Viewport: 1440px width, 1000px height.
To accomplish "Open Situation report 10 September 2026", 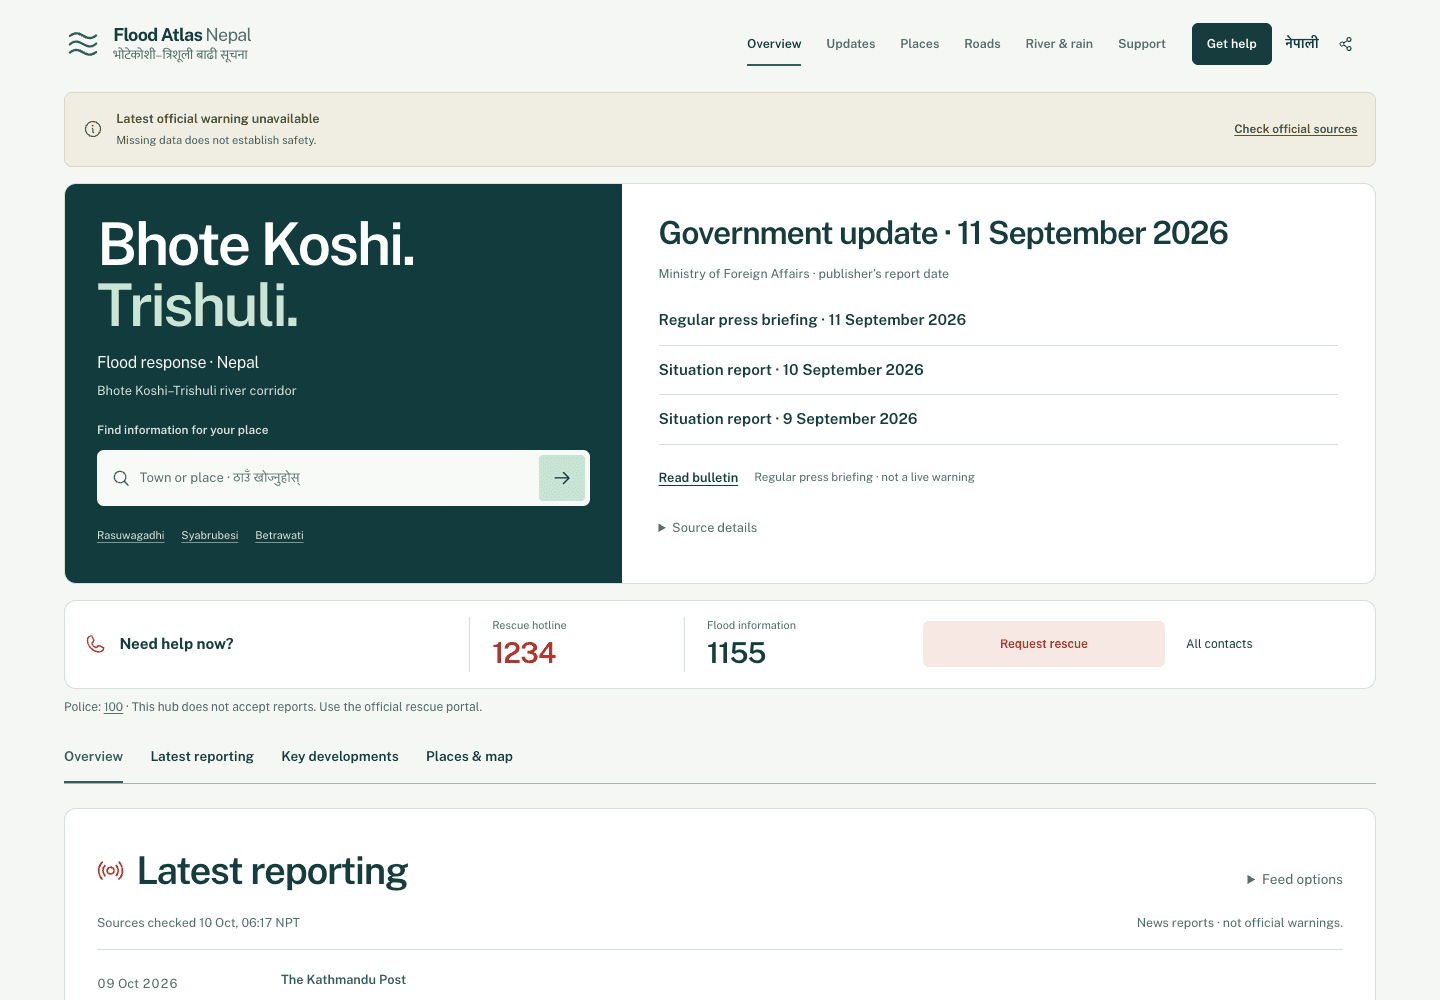I will [791, 370].
